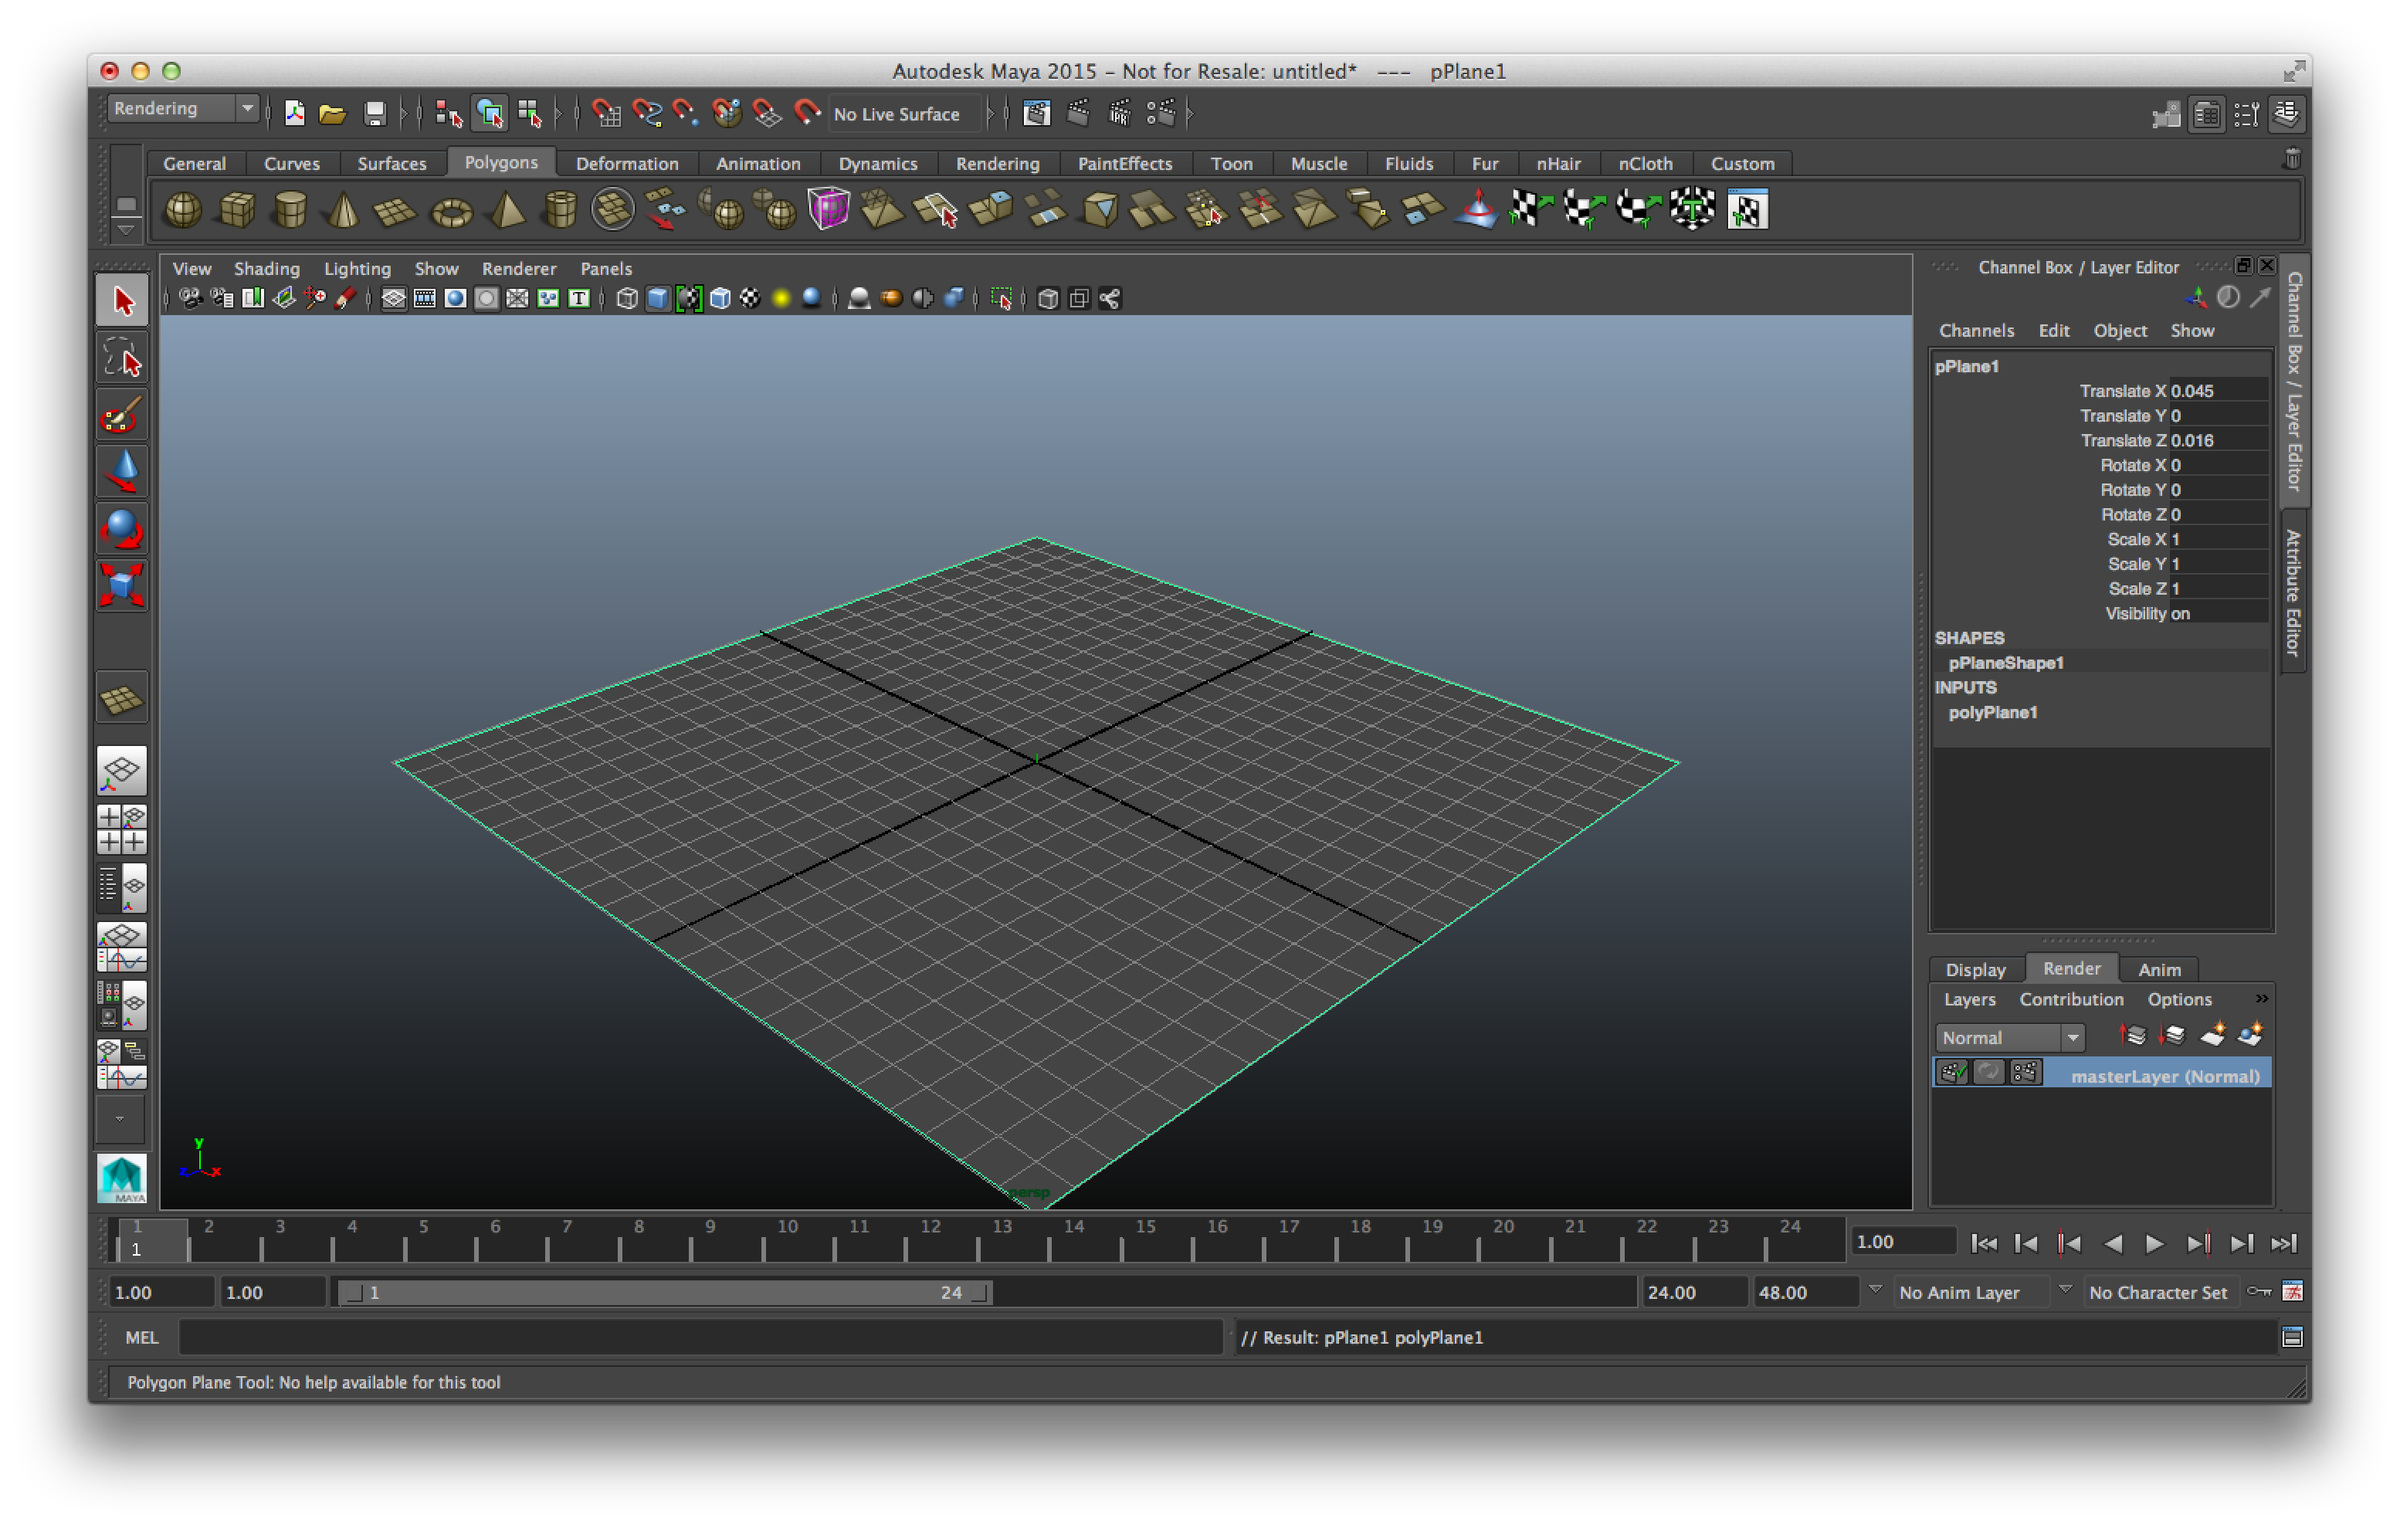This screenshot has height=1526, width=2400.
Task: Select the Polygon Sphere tool from the shelf
Action: click(x=183, y=209)
